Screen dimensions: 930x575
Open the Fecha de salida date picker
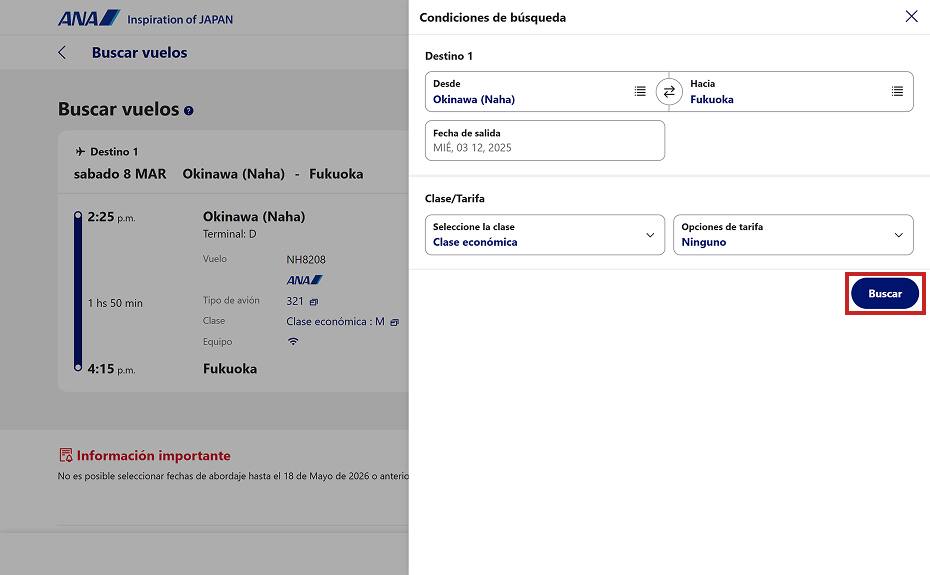click(x=545, y=140)
